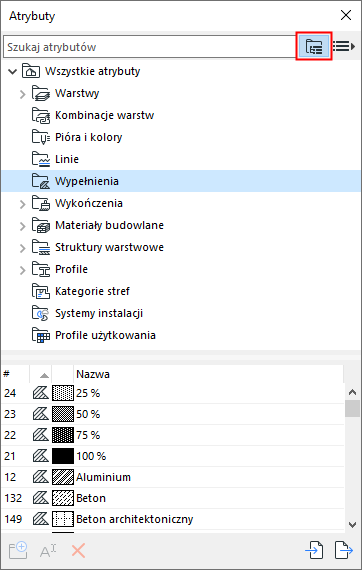Click index 132 in the Beton row
The height and width of the screenshot is (570, 362).
[13, 498]
